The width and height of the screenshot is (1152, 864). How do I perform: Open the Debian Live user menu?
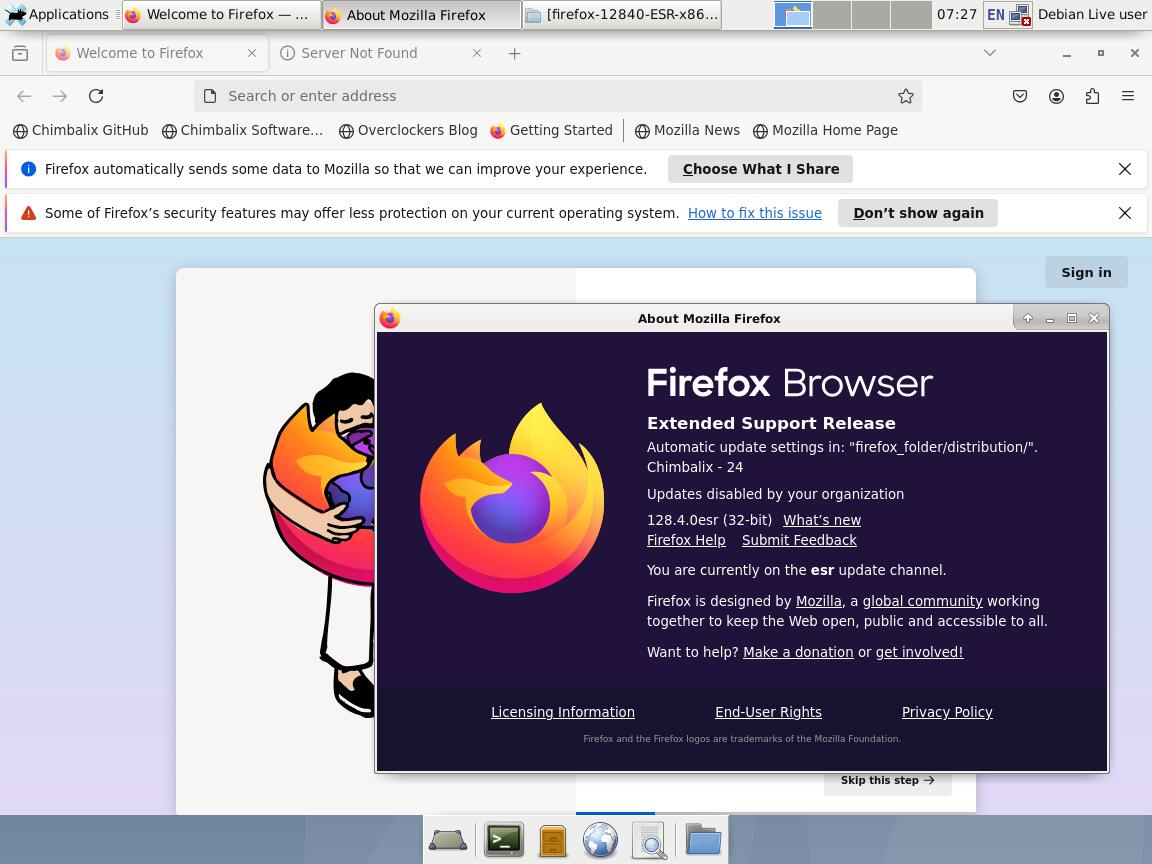1092,15
